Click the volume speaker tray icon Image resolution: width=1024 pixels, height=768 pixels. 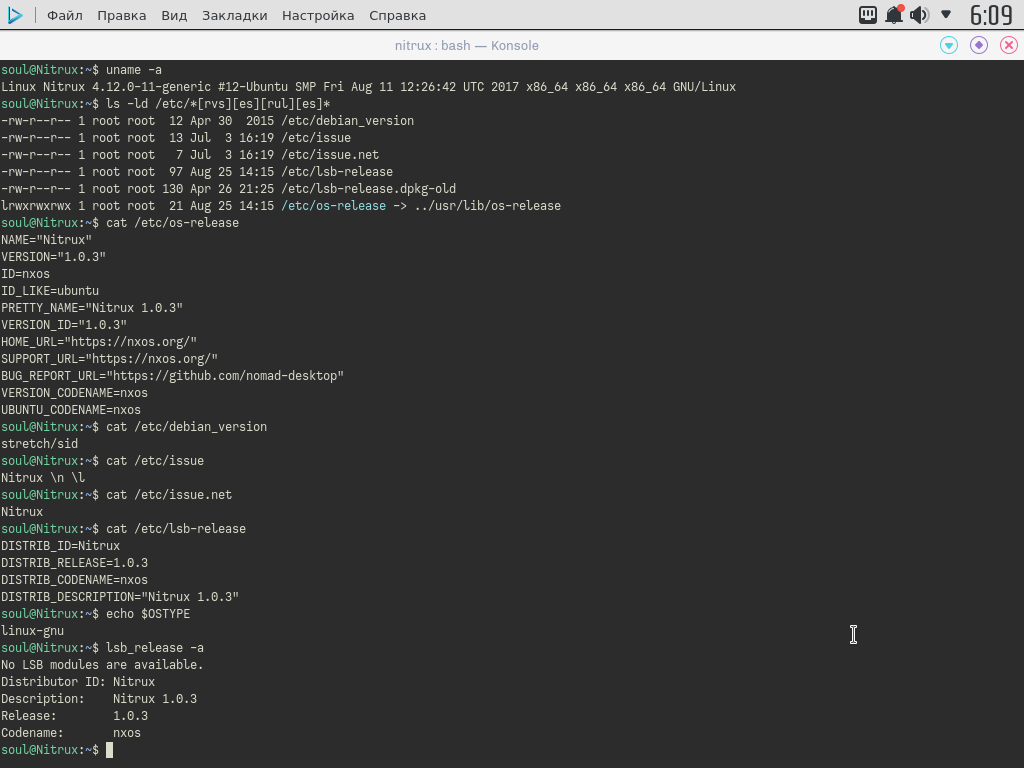pos(920,14)
